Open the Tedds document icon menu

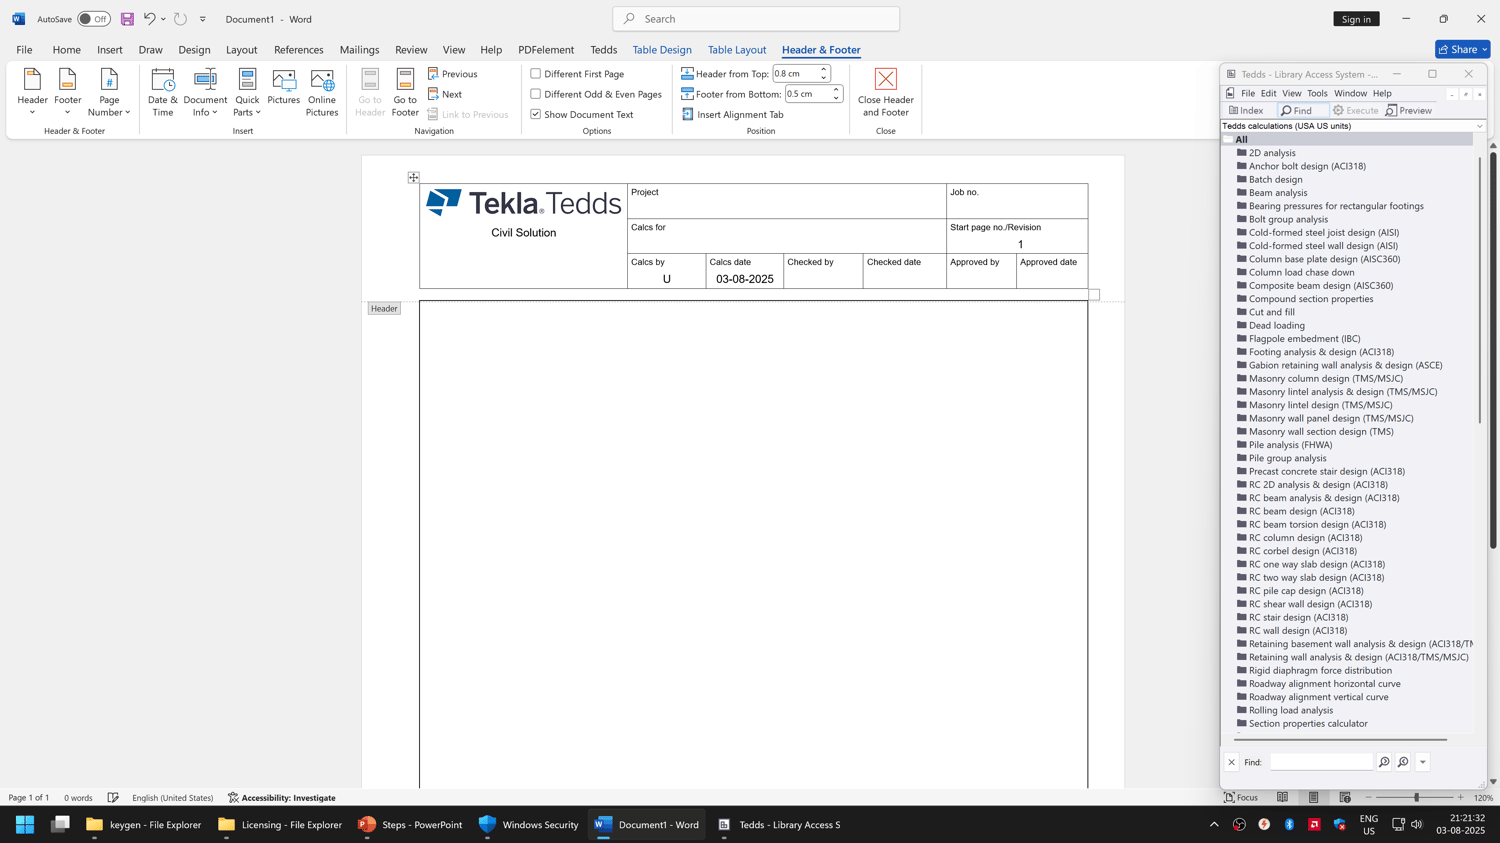point(1230,93)
